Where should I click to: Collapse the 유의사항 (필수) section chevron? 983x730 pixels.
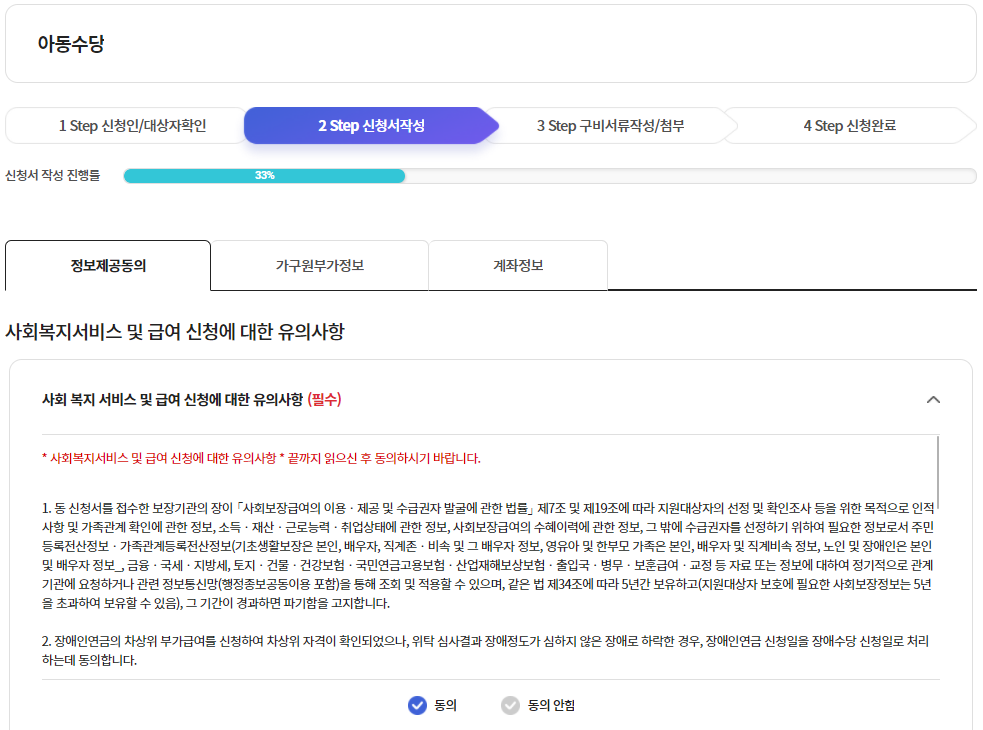(933, 399)
